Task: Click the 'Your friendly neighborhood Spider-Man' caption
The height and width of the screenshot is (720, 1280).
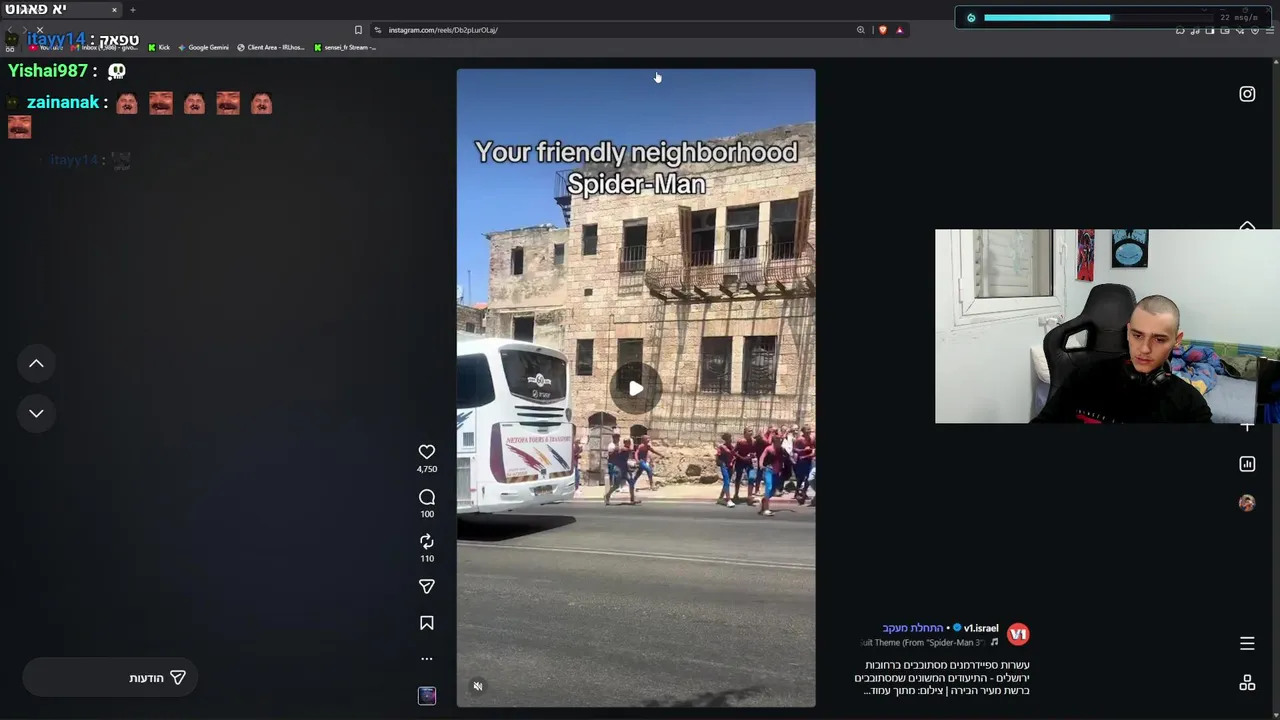Action: (x=636, y=167)
